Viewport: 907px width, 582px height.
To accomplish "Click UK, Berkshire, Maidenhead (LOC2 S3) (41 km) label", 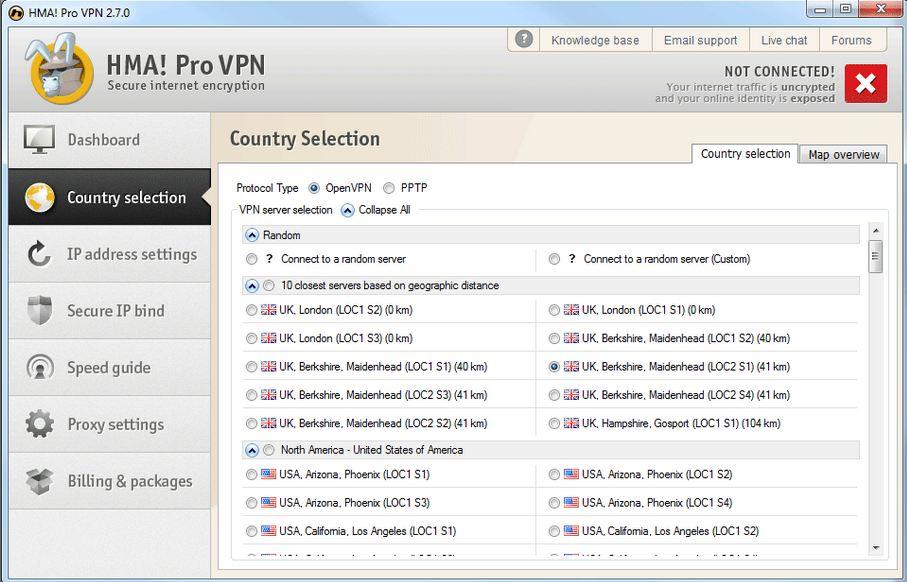I will click(x=383, y=395).
